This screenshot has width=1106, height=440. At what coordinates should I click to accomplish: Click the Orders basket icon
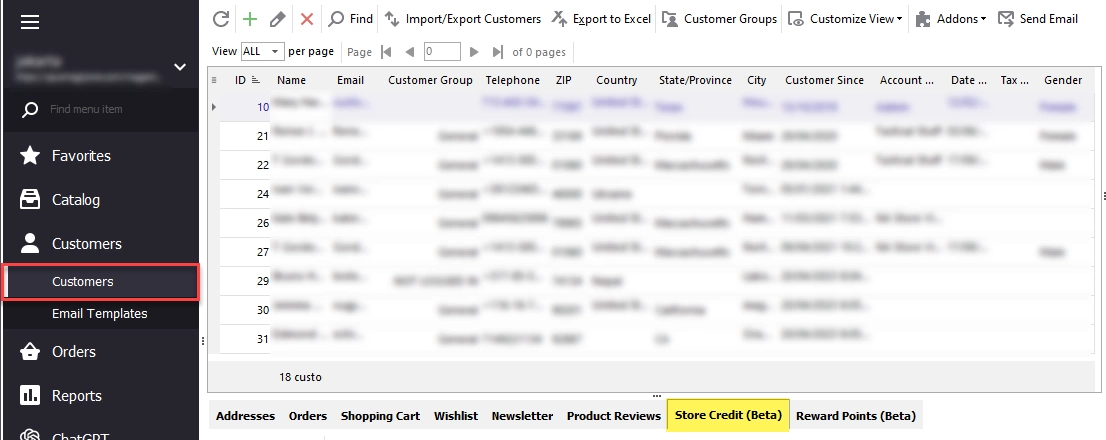coord(30,352)
